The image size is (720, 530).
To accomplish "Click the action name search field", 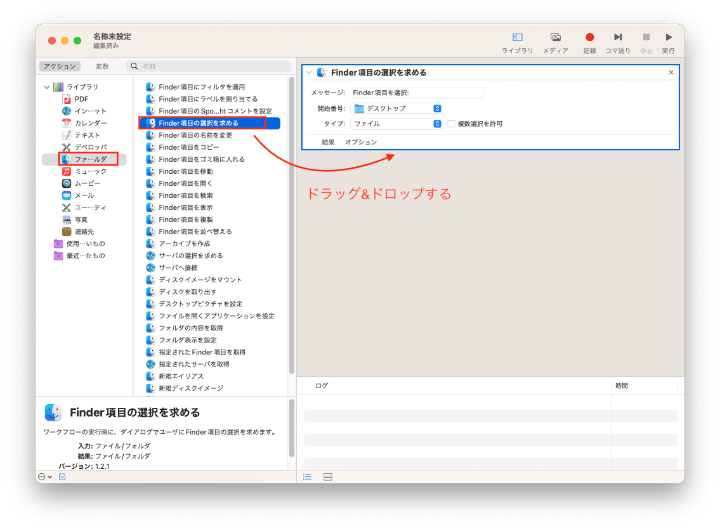I will (208, 66).
